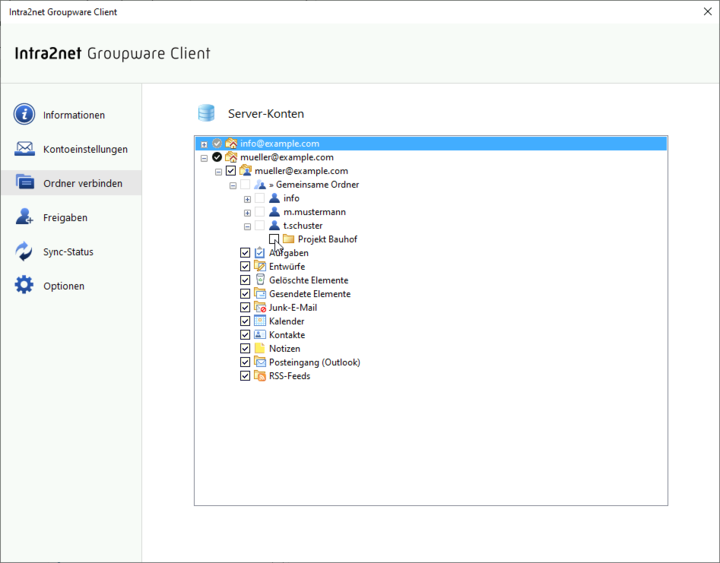Uncheck the Gelöschte Elemente checkbox
This screenshot has height=563, width=720.
click(245, 280)
